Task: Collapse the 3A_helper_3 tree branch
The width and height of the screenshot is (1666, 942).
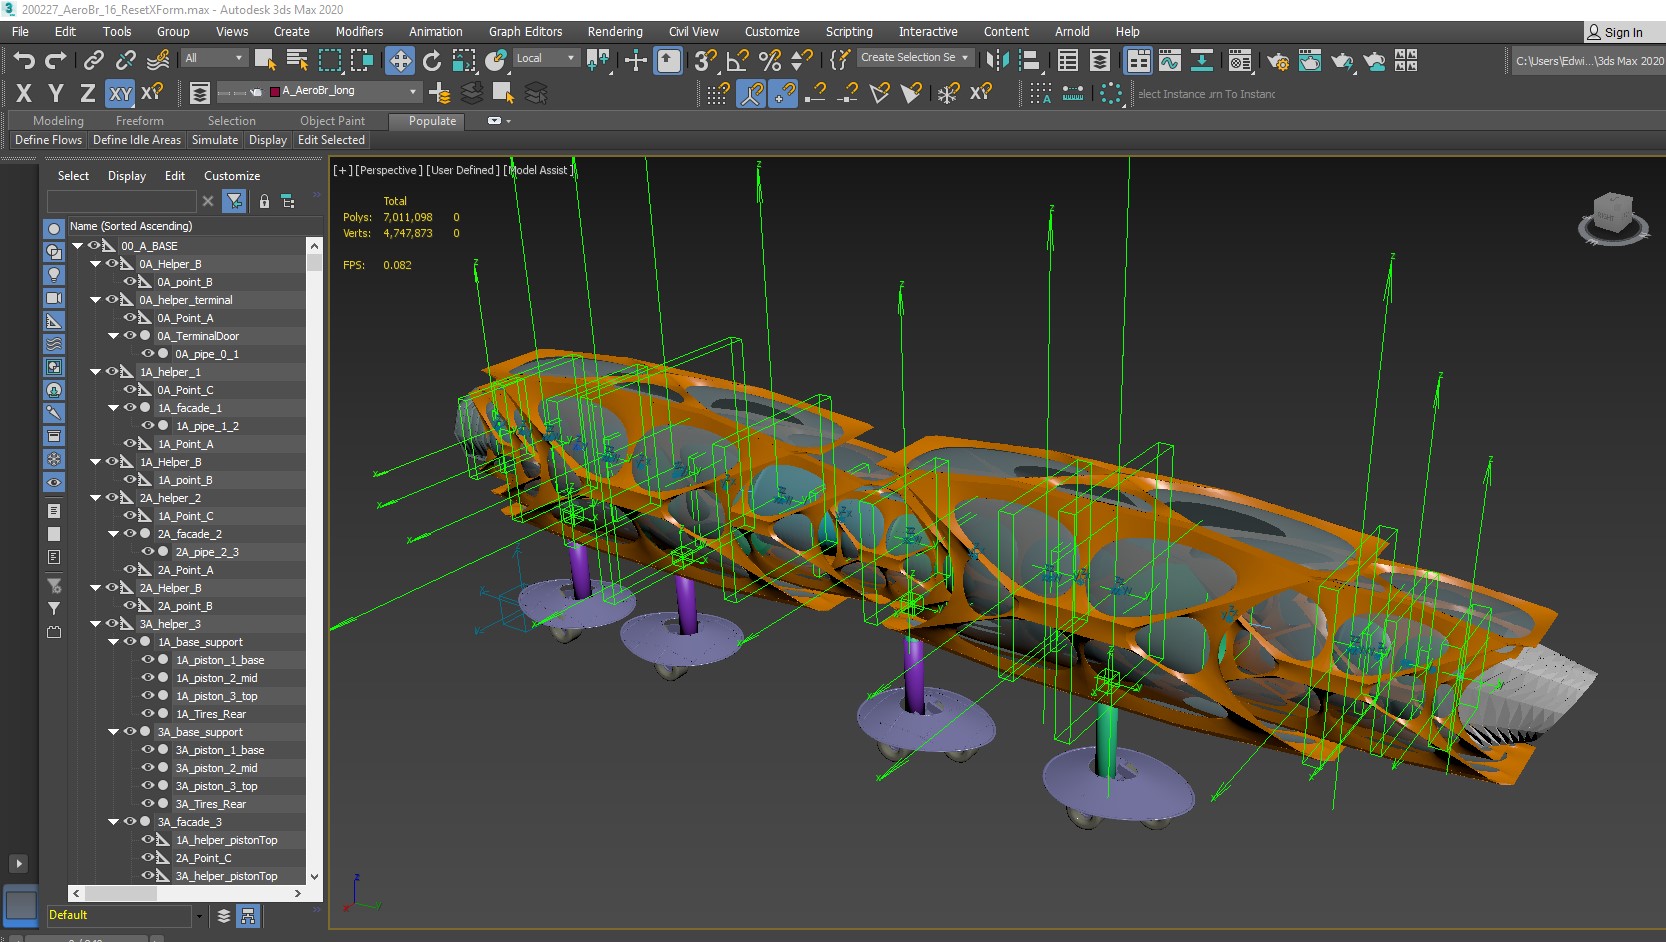Action: click(96, 623)
